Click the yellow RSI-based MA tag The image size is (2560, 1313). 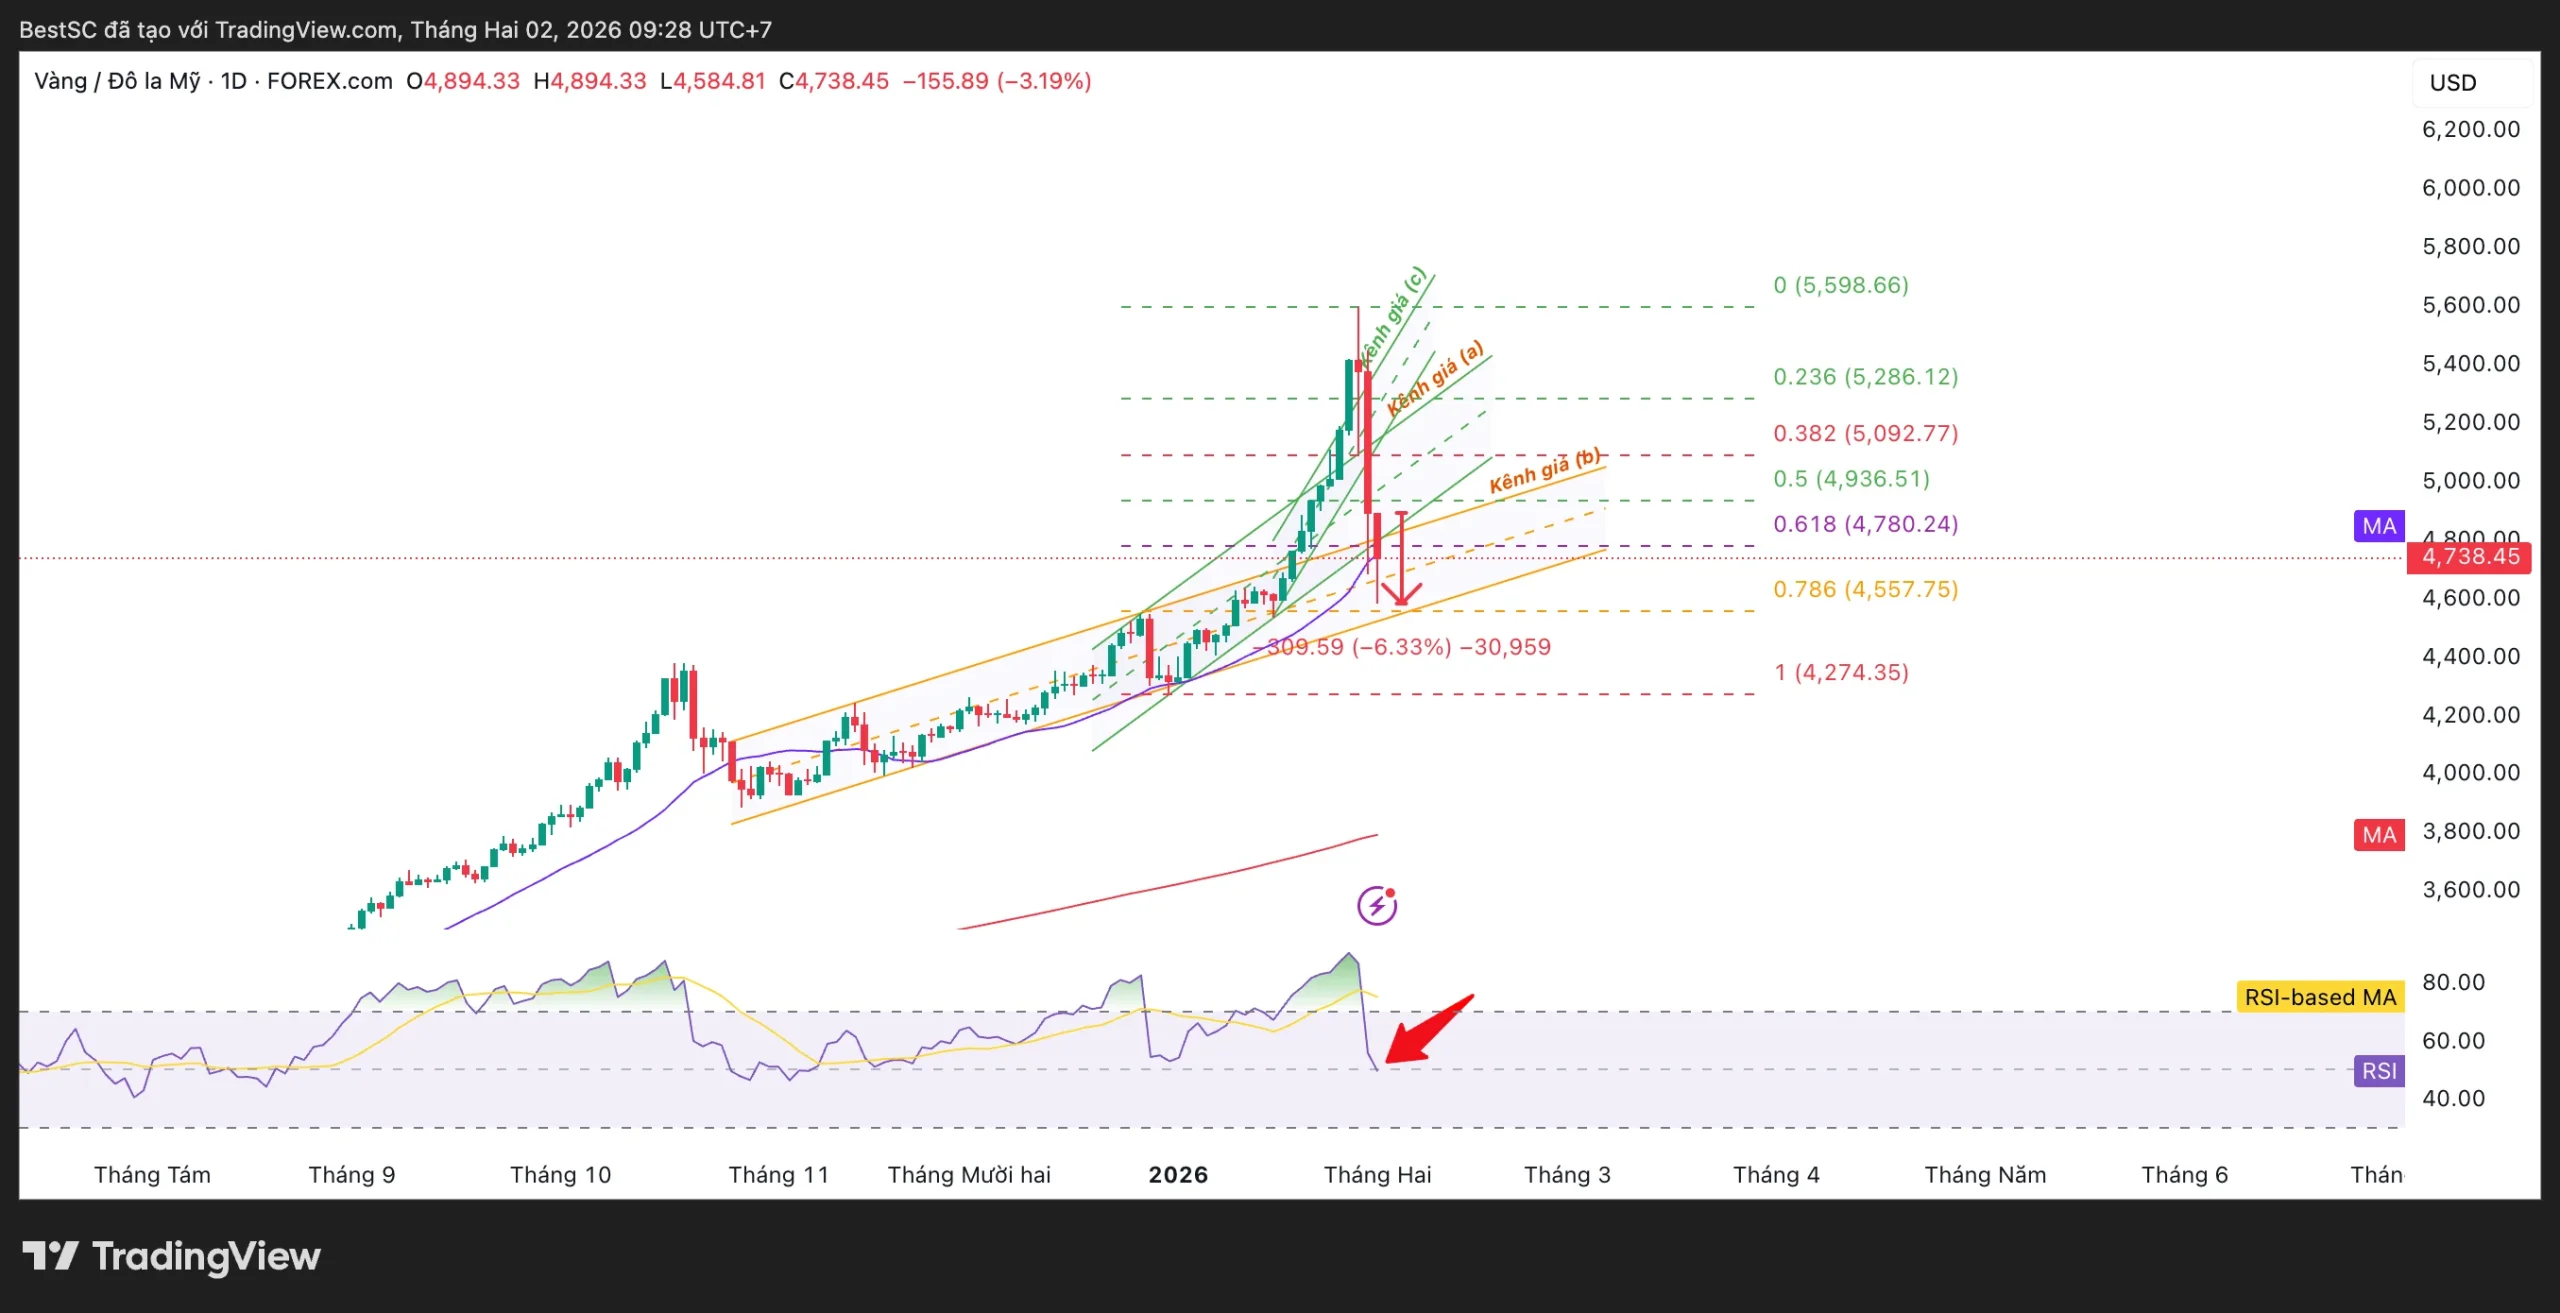tap(2319, 997)
